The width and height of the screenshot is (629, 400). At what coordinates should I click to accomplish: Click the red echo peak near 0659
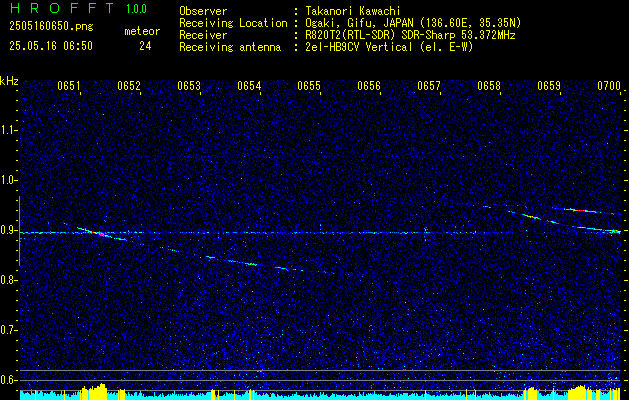[x=580, y=210]
